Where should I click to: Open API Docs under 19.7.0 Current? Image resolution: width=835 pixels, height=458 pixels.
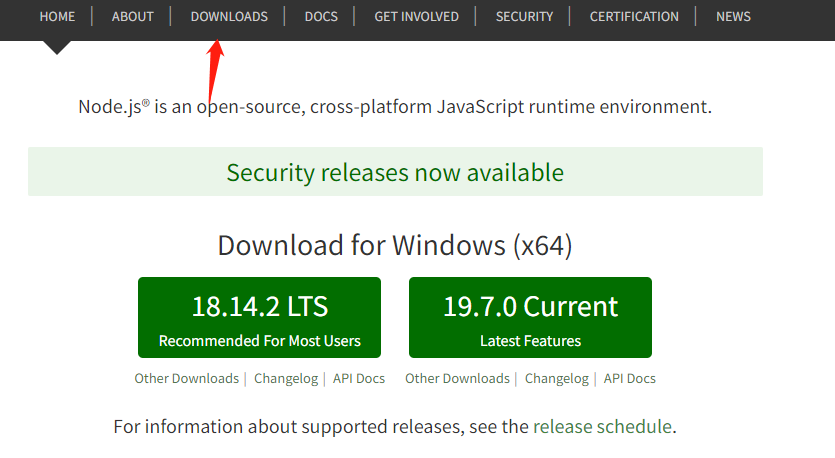tap(629, 378)
